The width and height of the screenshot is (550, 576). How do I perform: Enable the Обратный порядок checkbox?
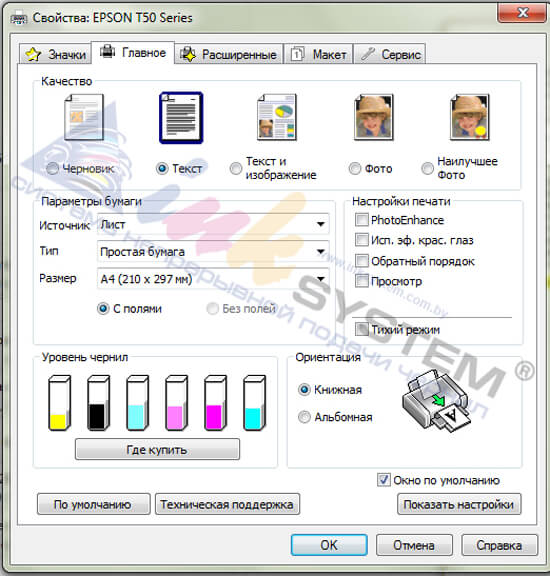pos(362,261)
